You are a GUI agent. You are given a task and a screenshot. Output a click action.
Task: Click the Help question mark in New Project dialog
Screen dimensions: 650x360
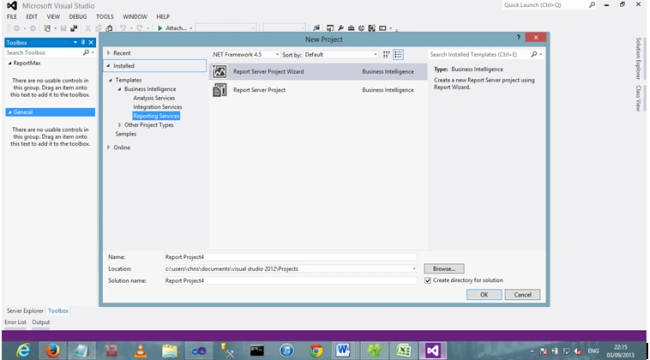518,38
